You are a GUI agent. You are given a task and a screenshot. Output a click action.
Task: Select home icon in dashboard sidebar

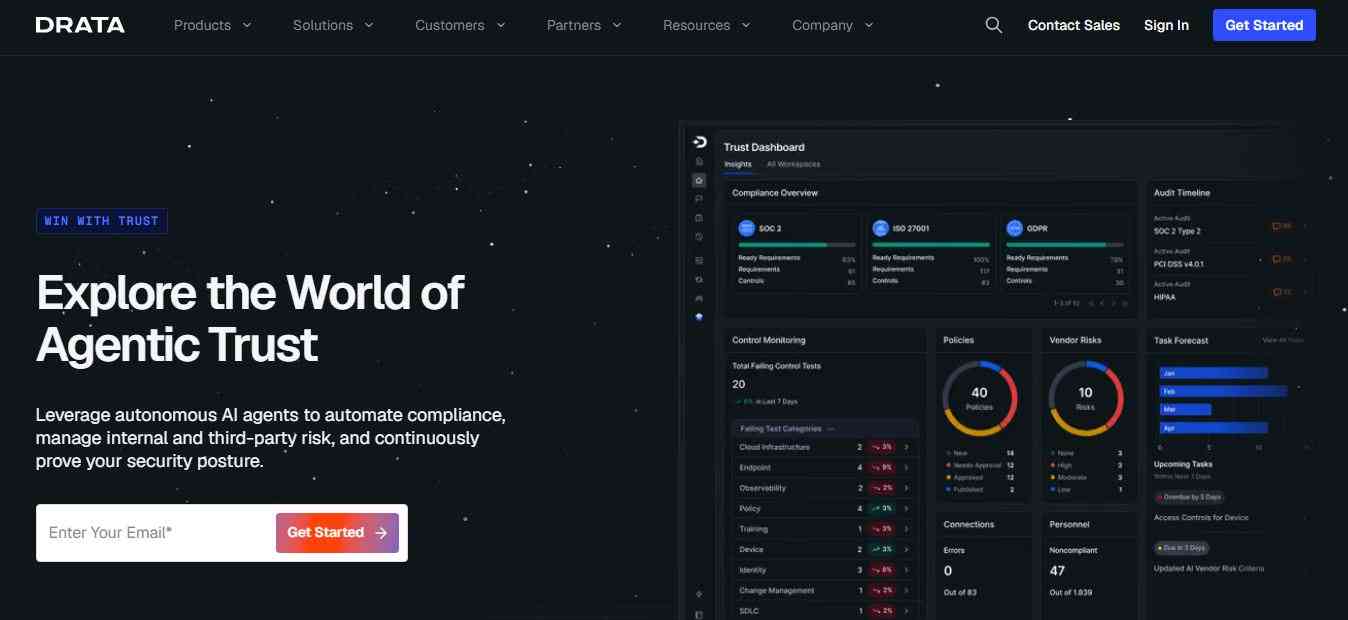(699, 180)
